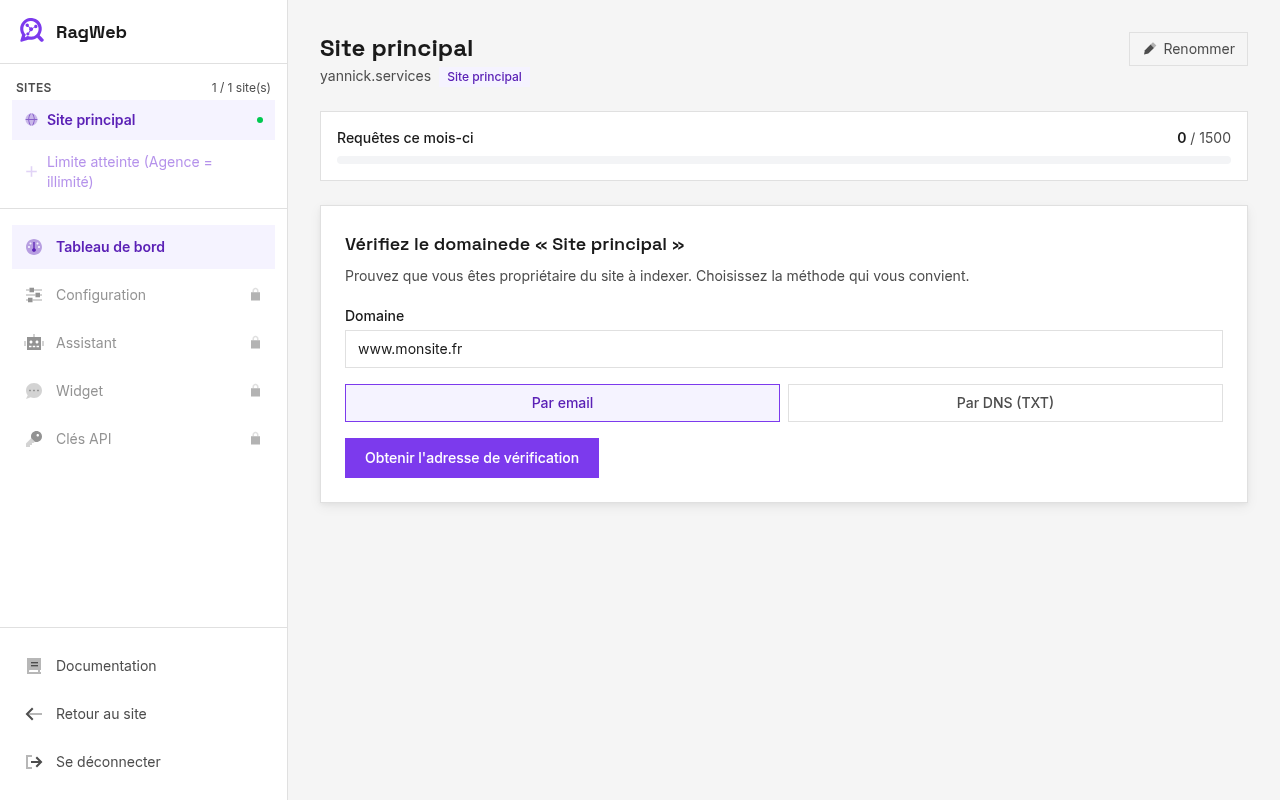1280x800 pixels.
Task: Click the Retour au site arrow icon
Action: click(x=34, y=714)
